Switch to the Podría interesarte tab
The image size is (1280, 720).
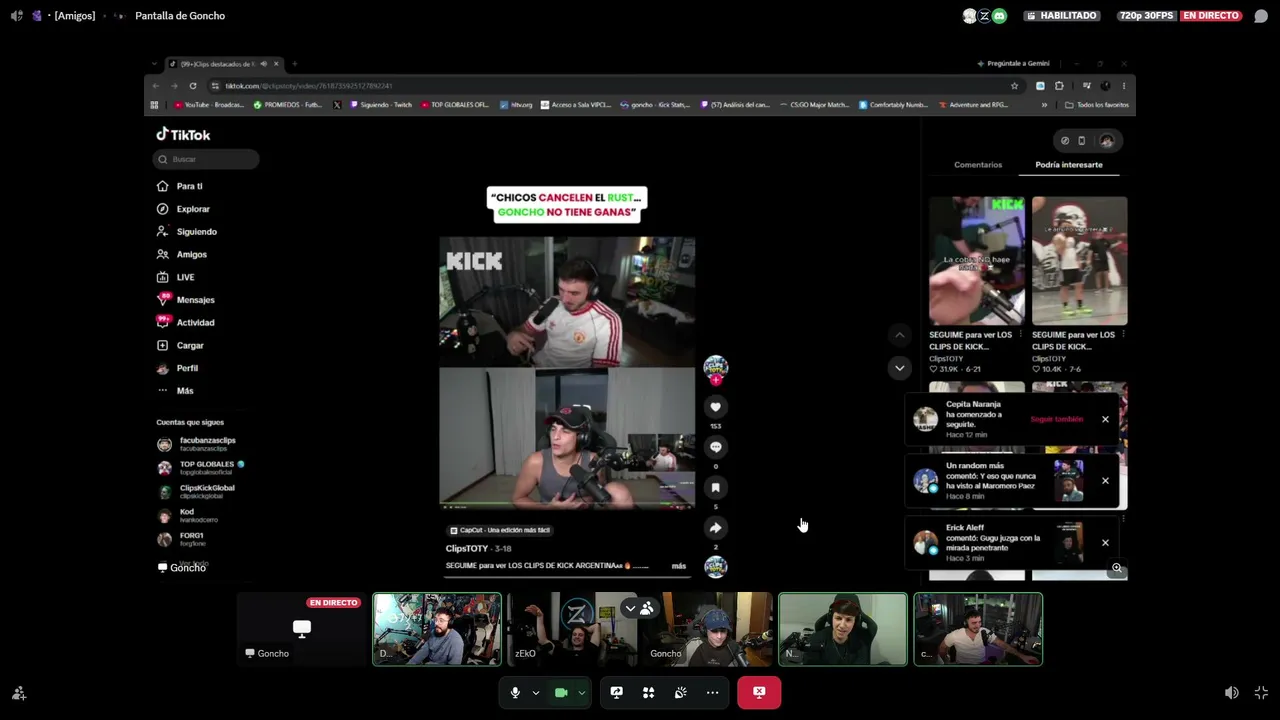(x=1069, y=165)
